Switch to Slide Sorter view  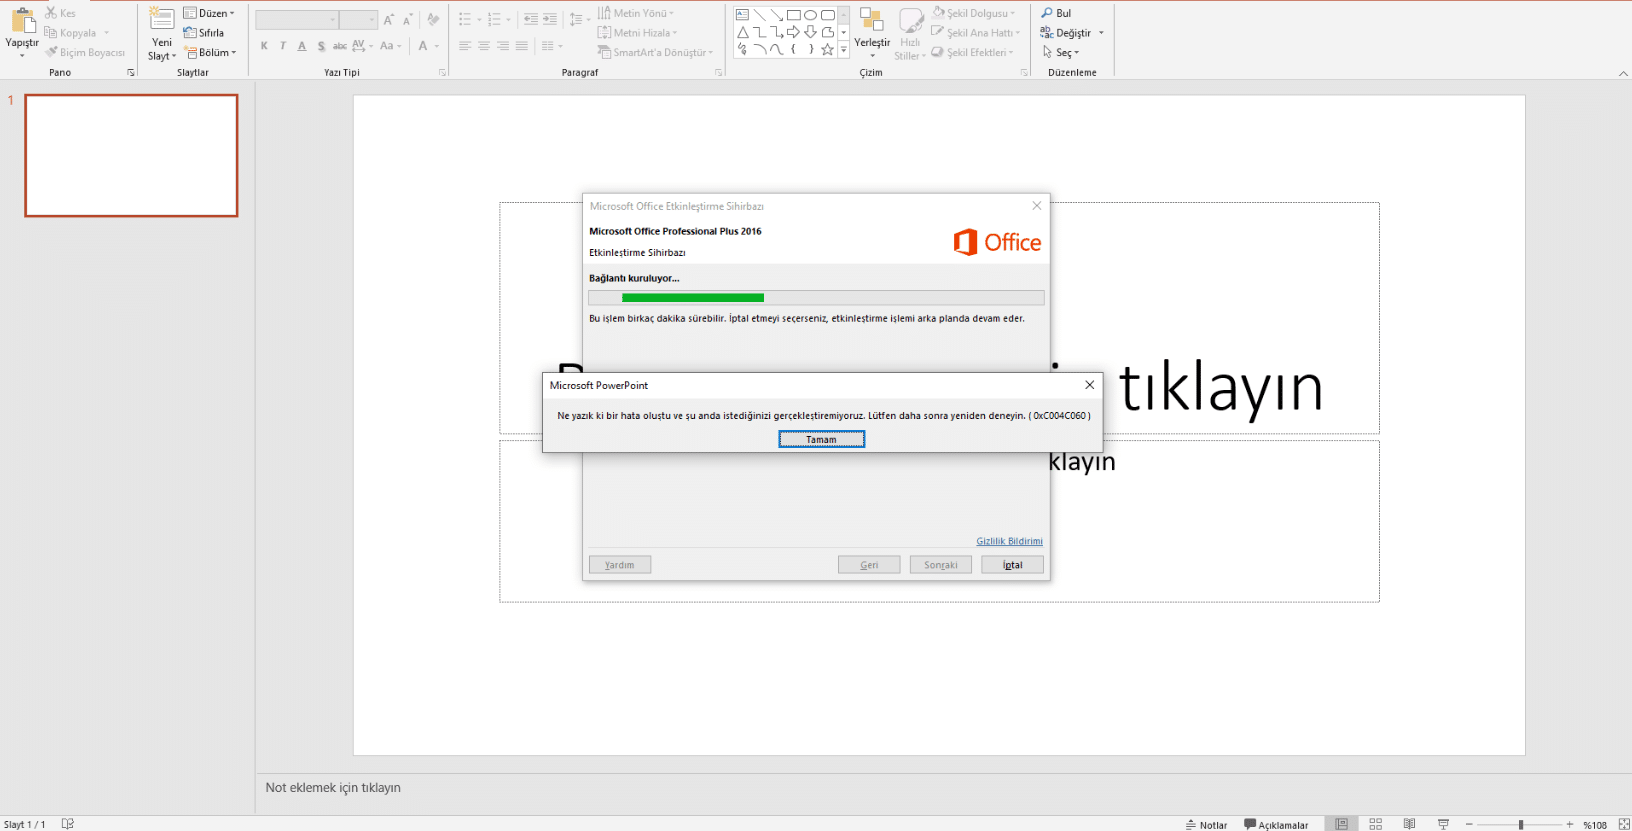click(x=1375, y=824)
